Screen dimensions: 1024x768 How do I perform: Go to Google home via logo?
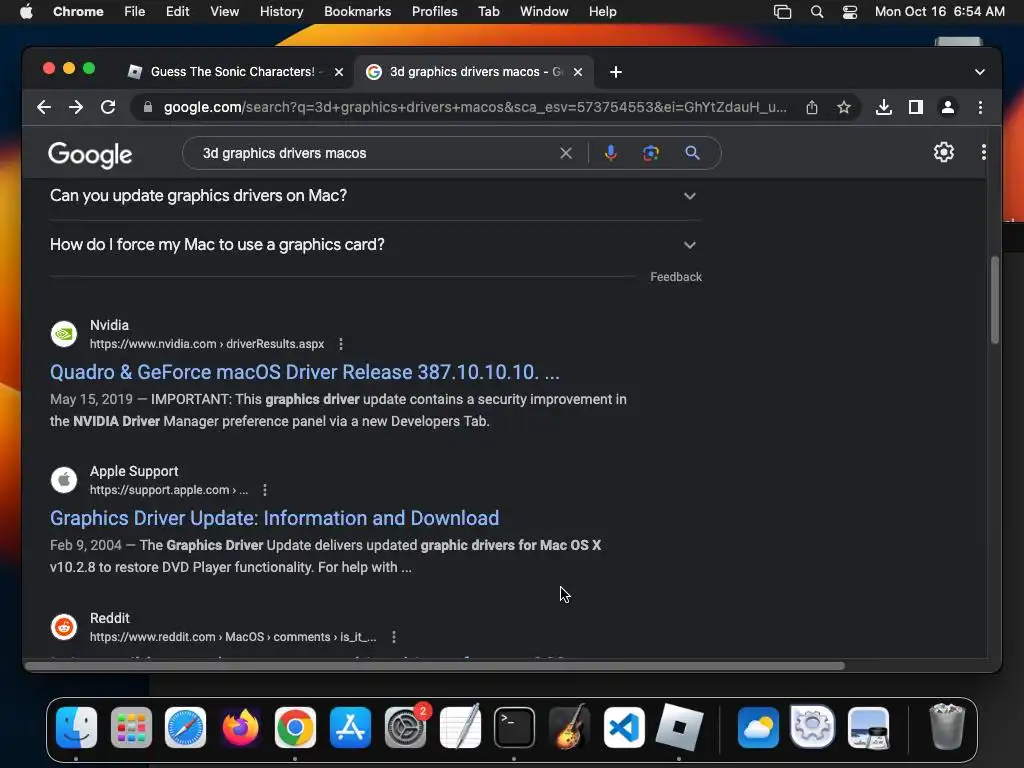[x=90, y=155]
